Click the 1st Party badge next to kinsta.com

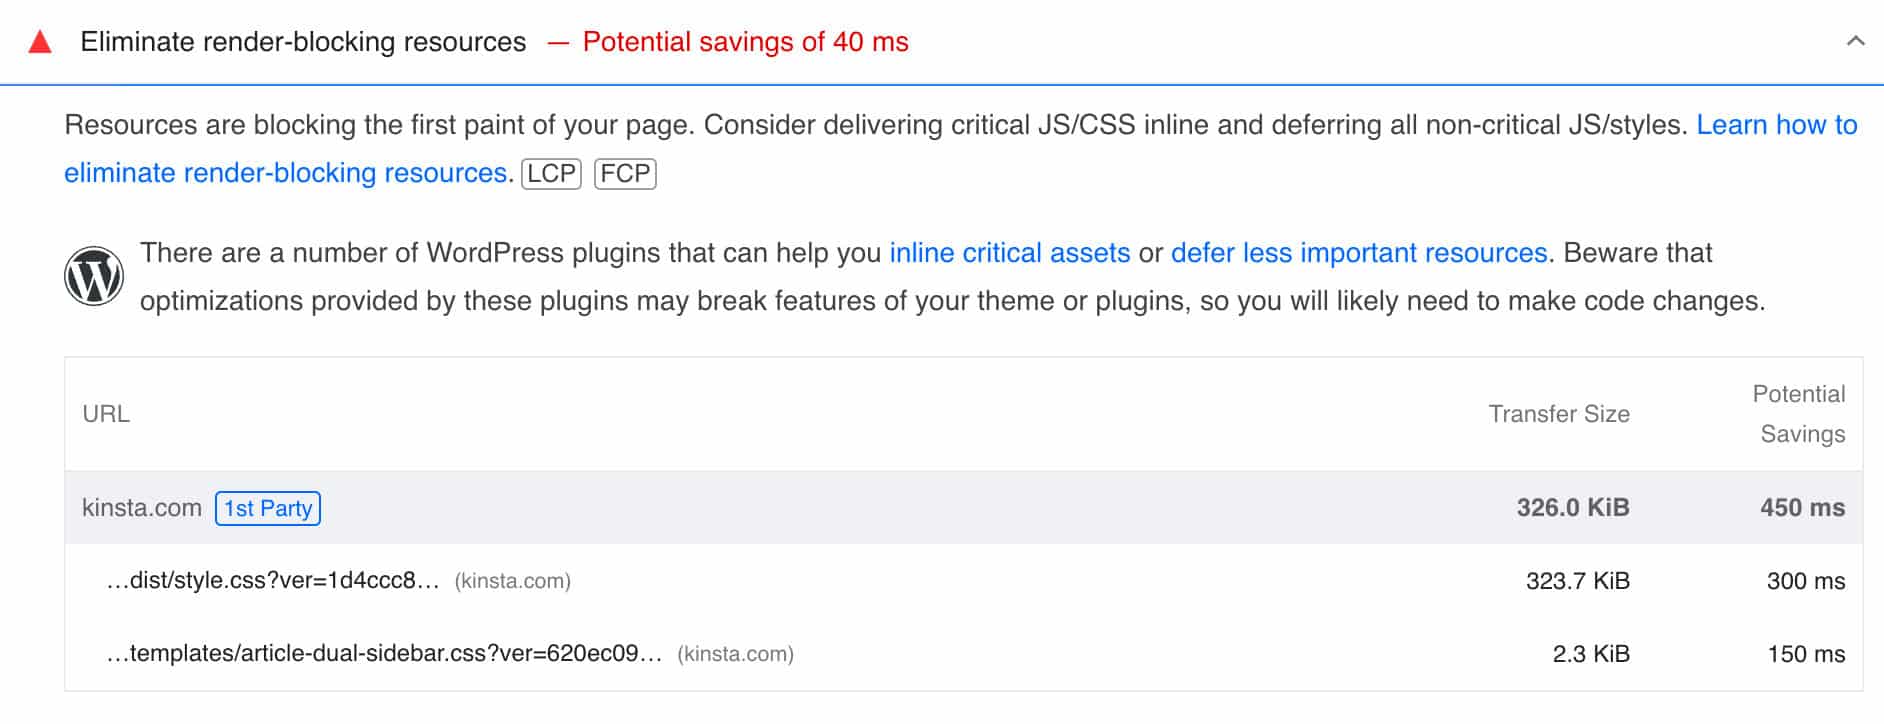[267, 508]
